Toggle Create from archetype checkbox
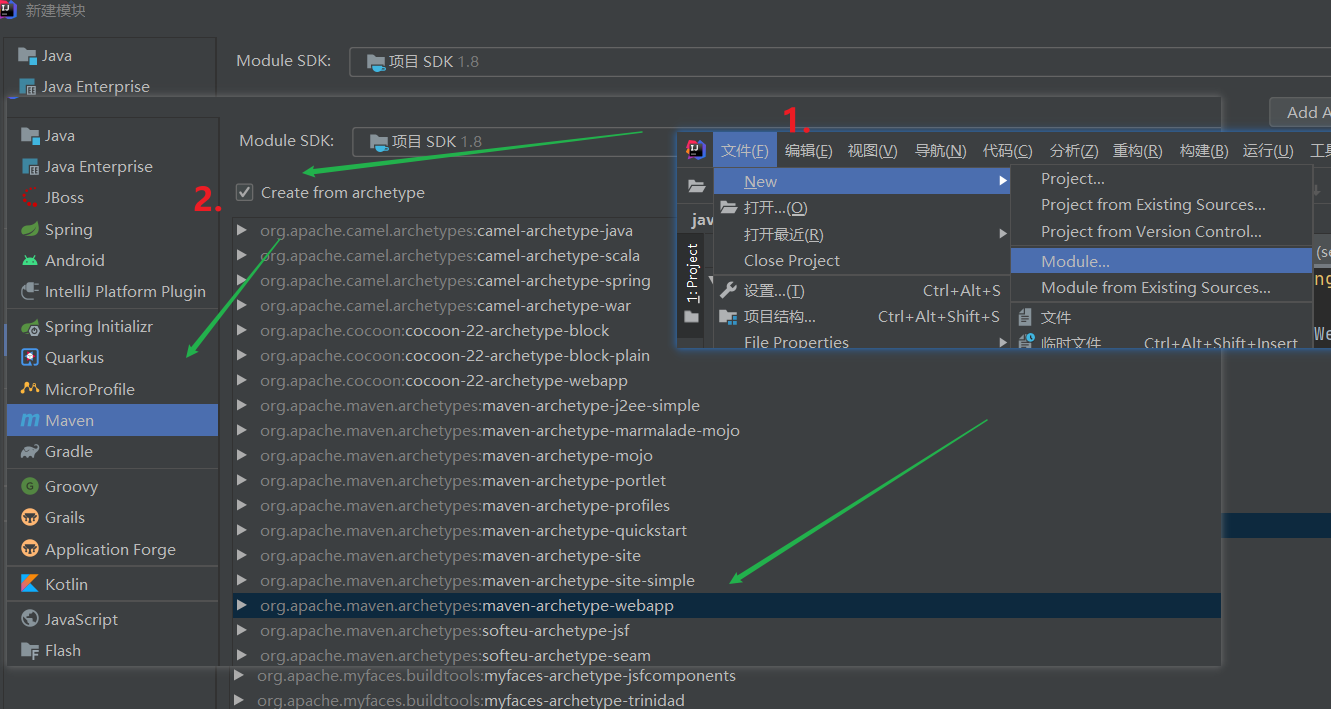 [245, 192]
